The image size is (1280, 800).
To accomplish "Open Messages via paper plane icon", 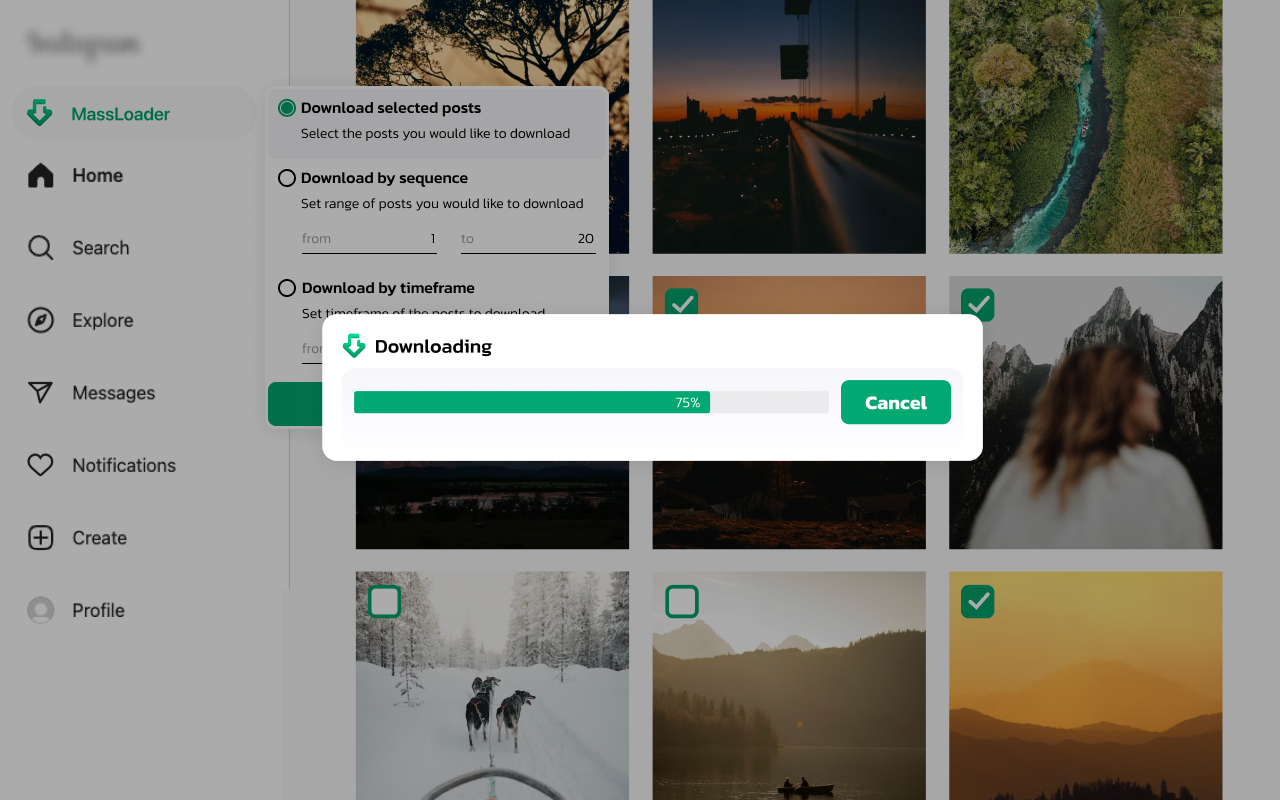I will pos(40,393).
